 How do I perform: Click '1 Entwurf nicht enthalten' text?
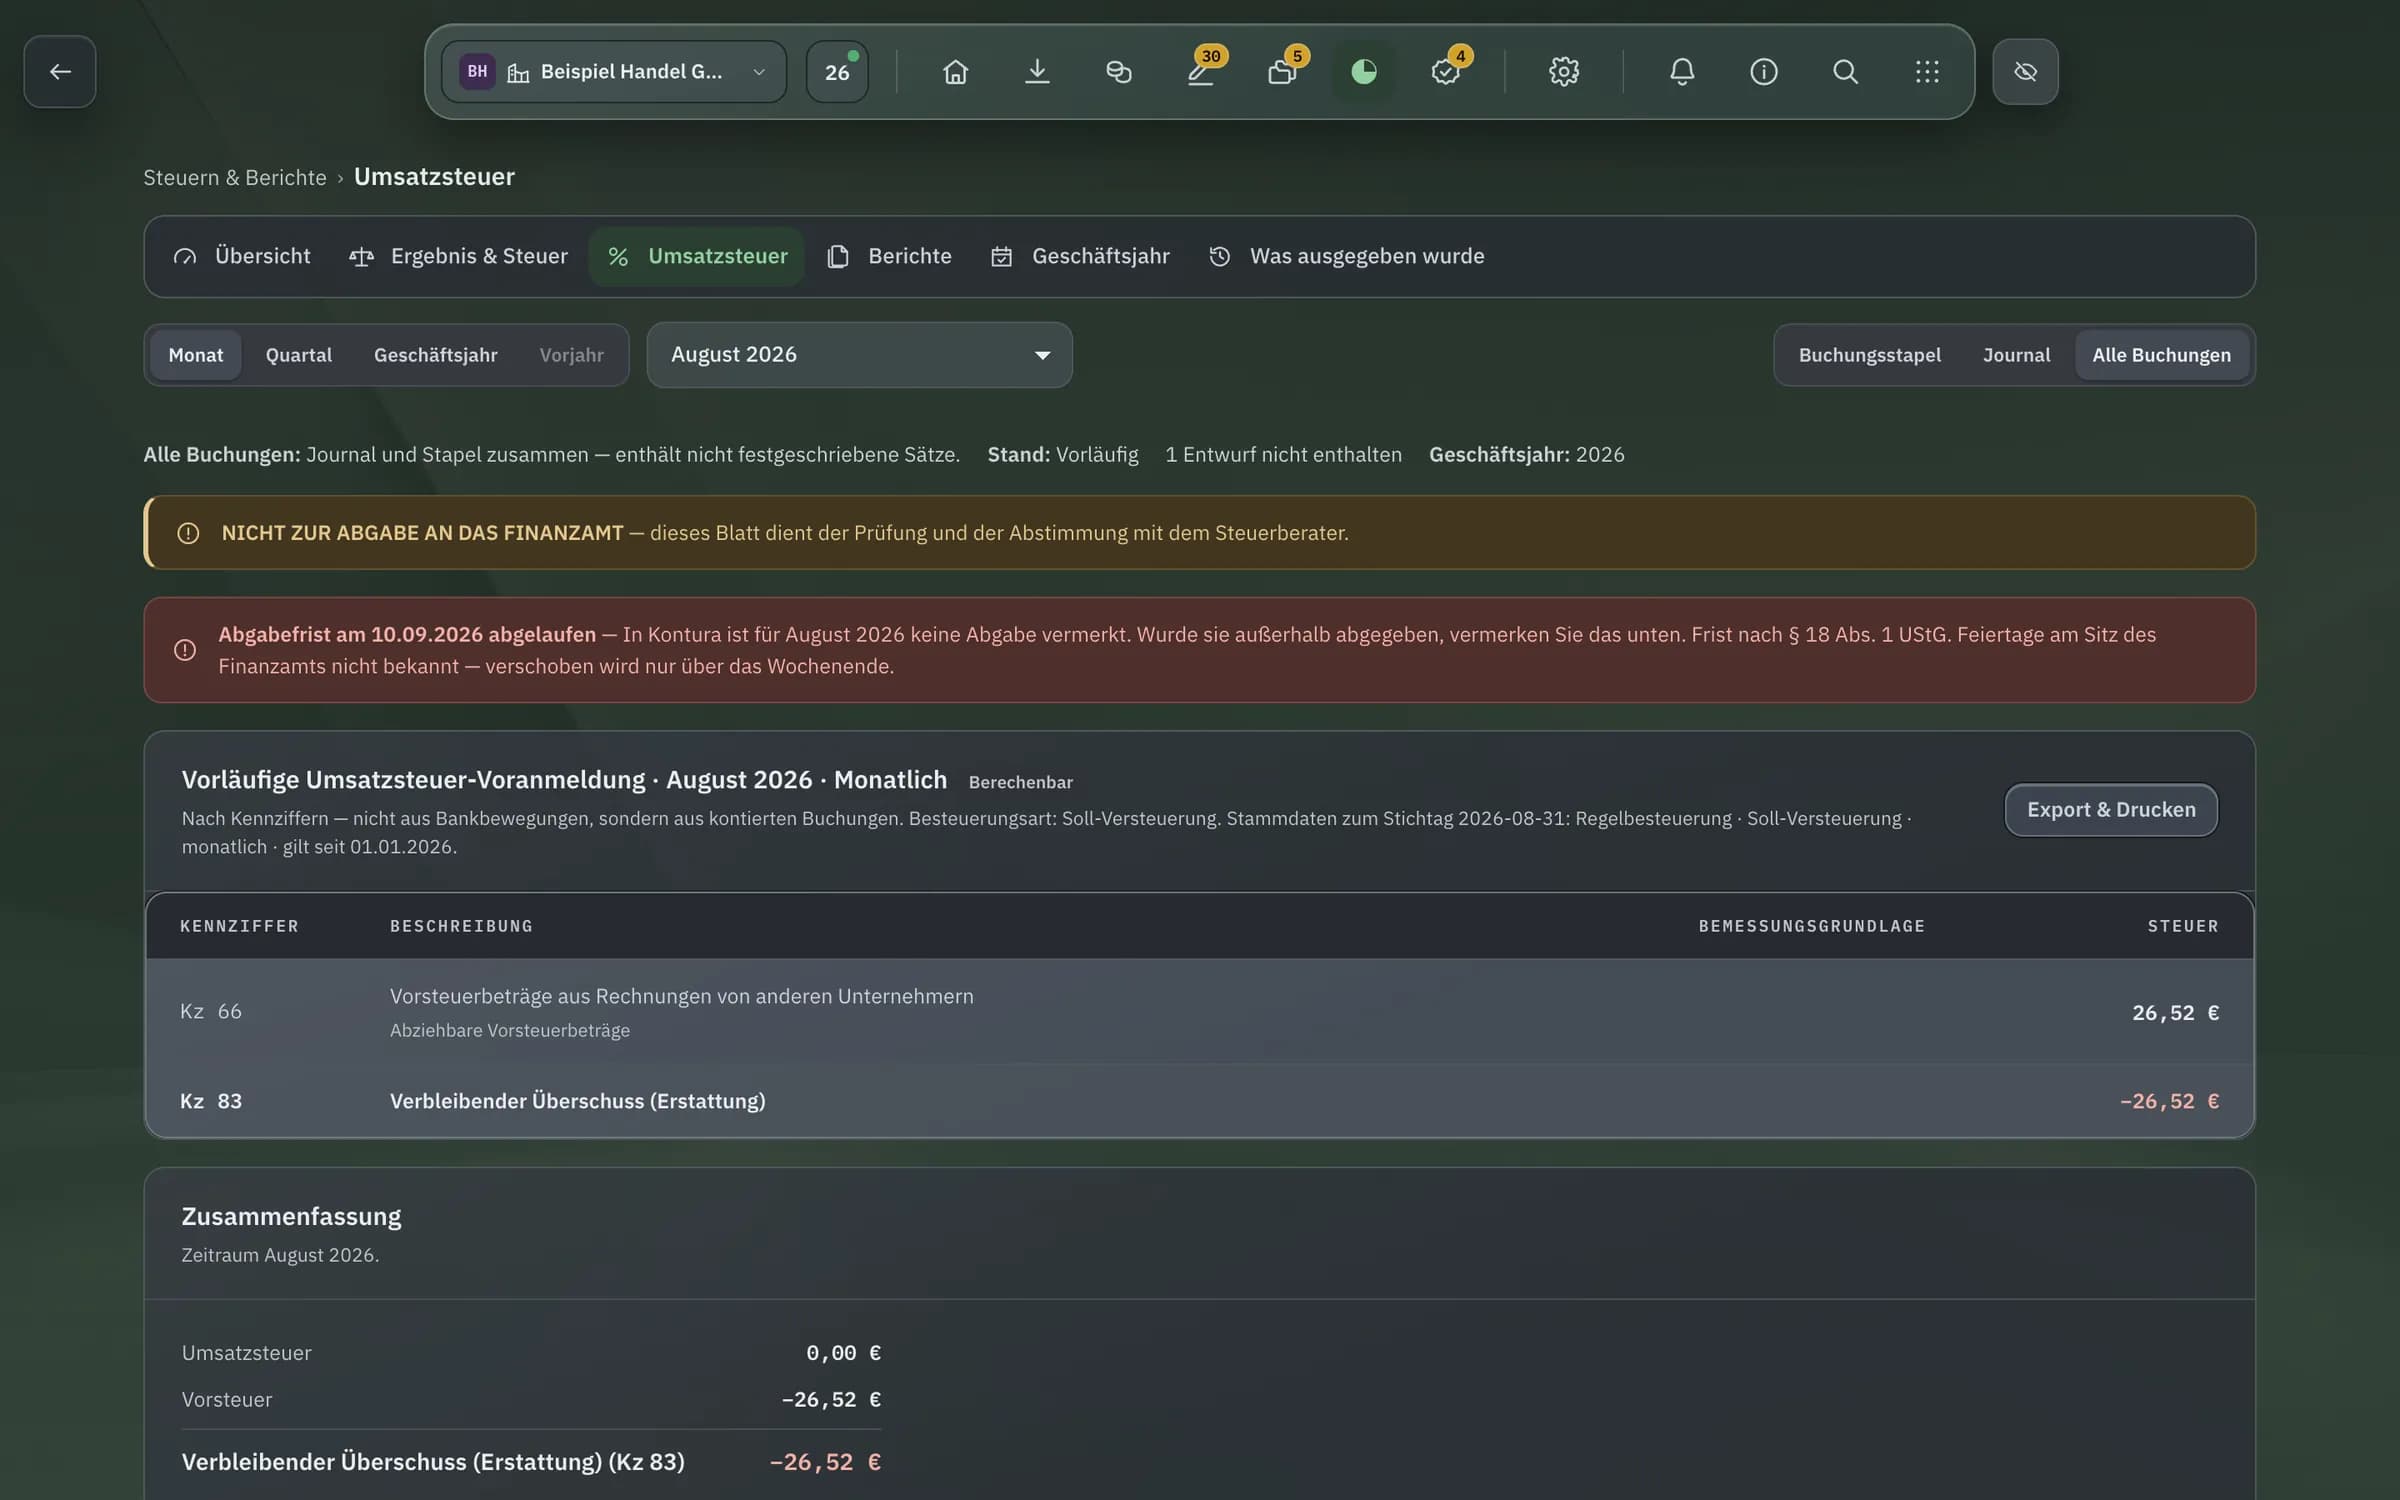(1283, 454)
